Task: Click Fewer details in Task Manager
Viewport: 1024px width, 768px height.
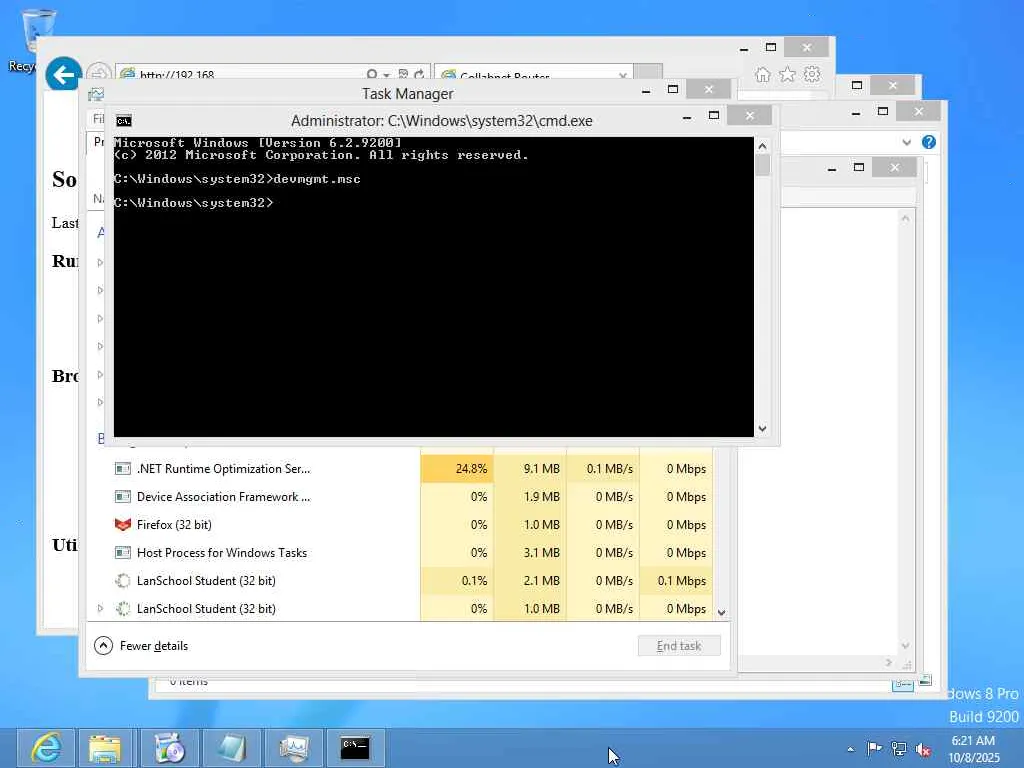Action: [x=141, y=646]
